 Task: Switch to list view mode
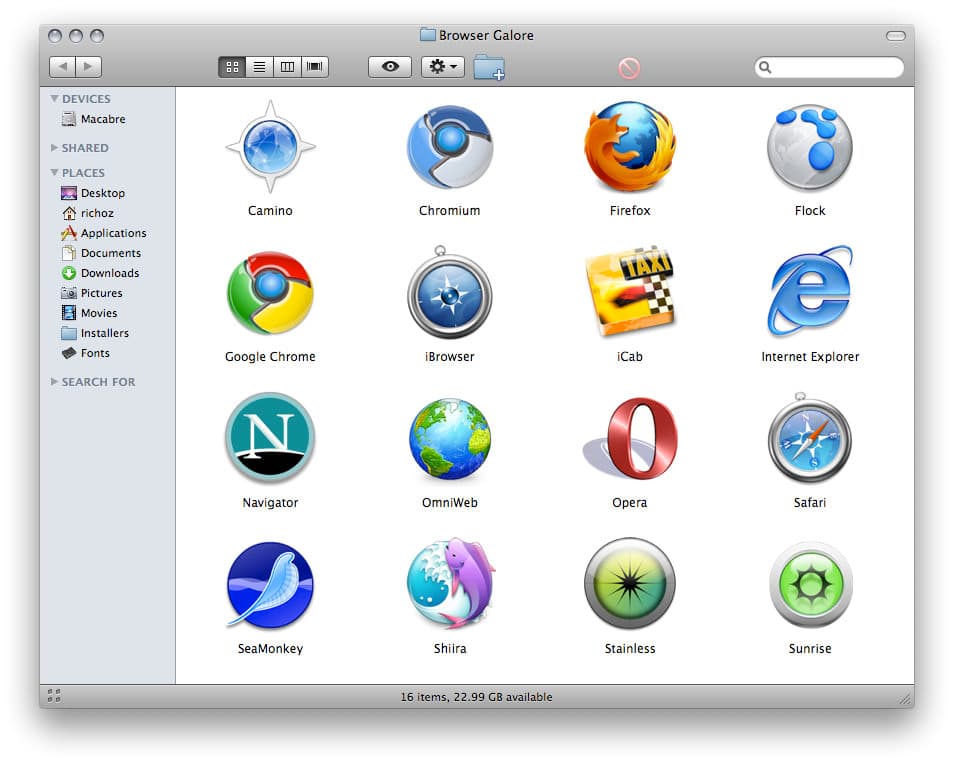click(x=259, y=67)
